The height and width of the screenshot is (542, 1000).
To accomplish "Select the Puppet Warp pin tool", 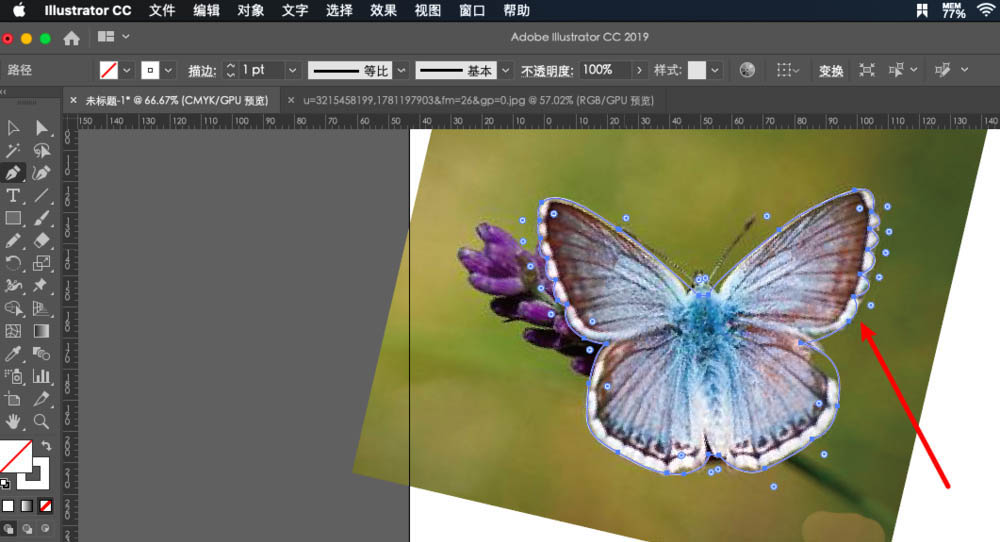I will coord(41,286).
